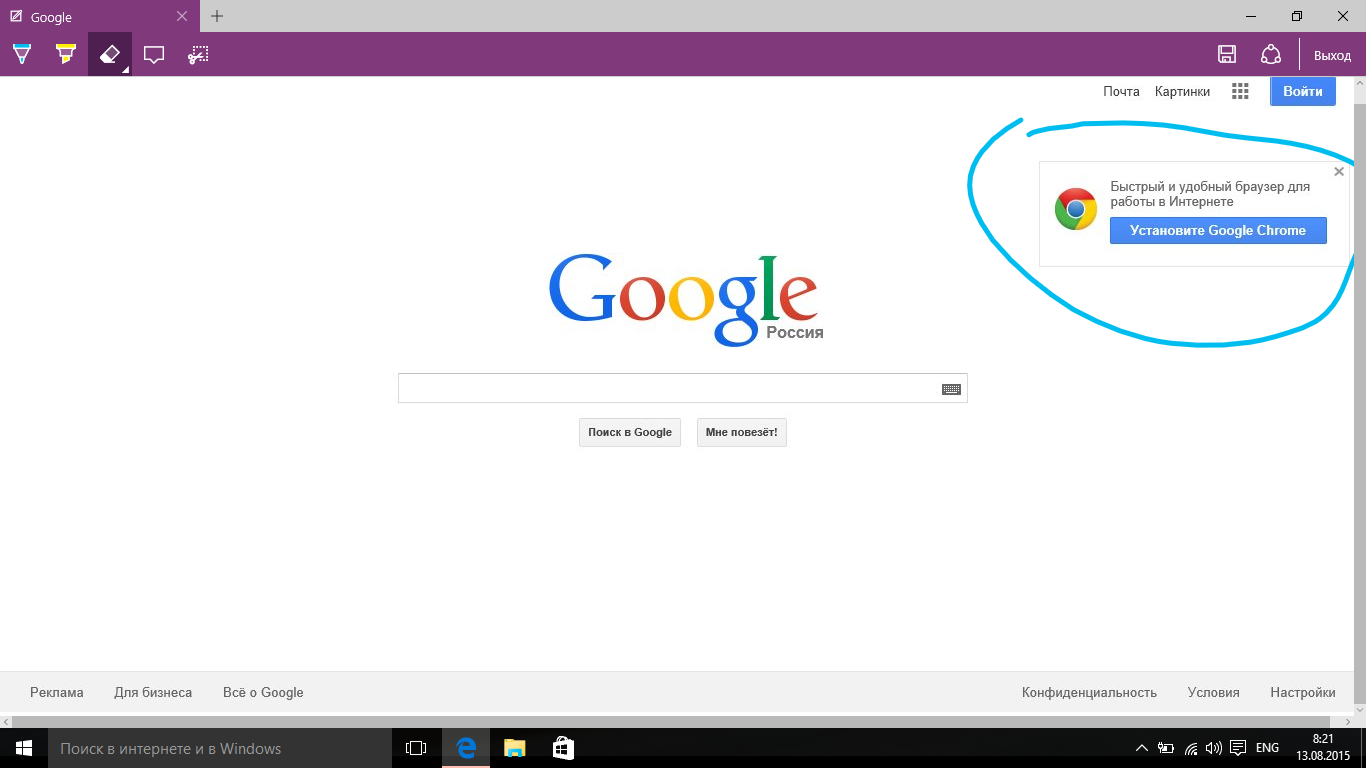Open Всё о Google footer link
Image resolution: width=1366 pixels, height=768 pixels.
pos(263,692)
